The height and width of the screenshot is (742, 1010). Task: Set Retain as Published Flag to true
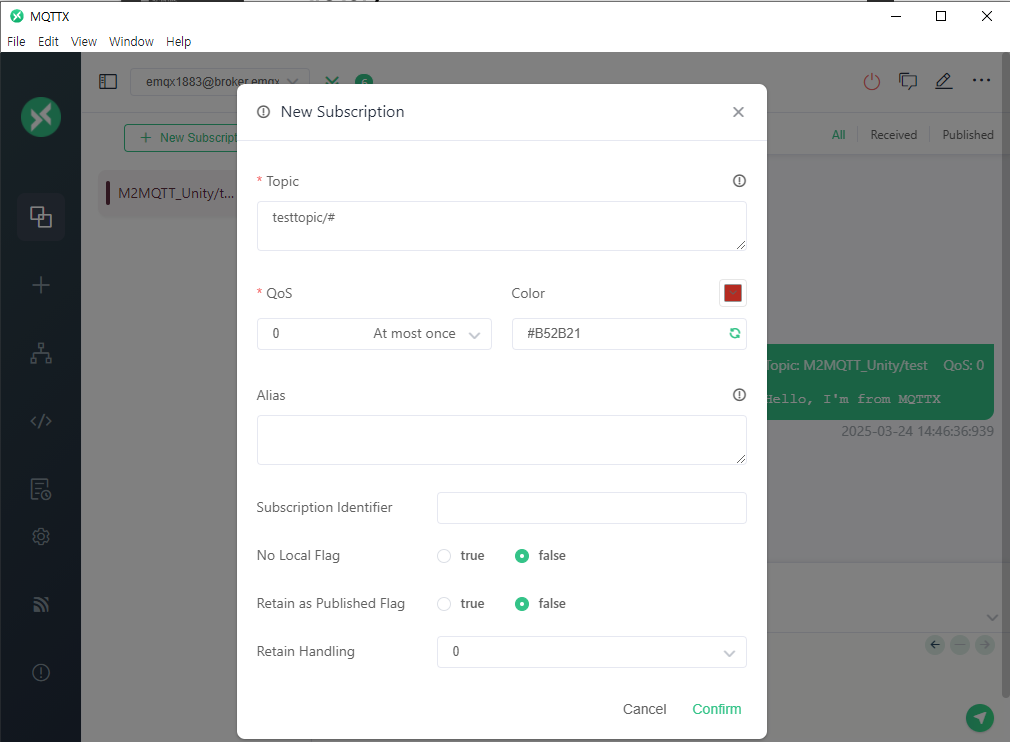click(x=444, y=604)
